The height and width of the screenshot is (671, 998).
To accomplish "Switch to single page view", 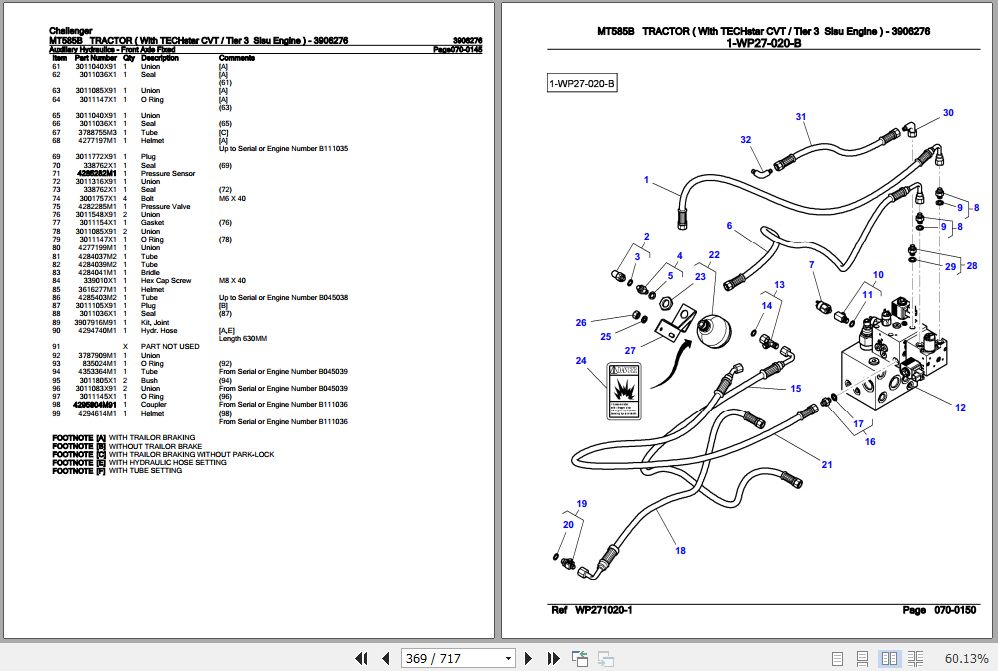I will coord(838,658).
